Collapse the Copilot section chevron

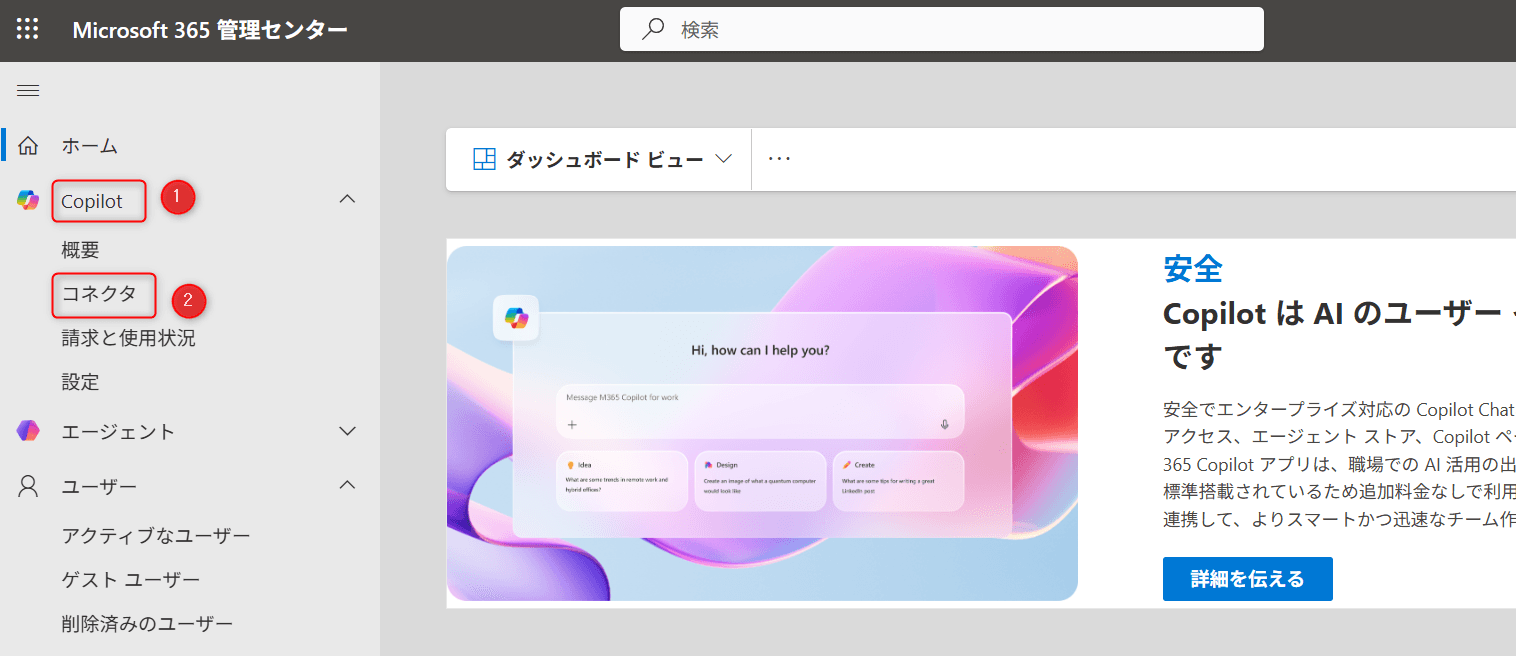pyautogui.click(x=347, y=199)
